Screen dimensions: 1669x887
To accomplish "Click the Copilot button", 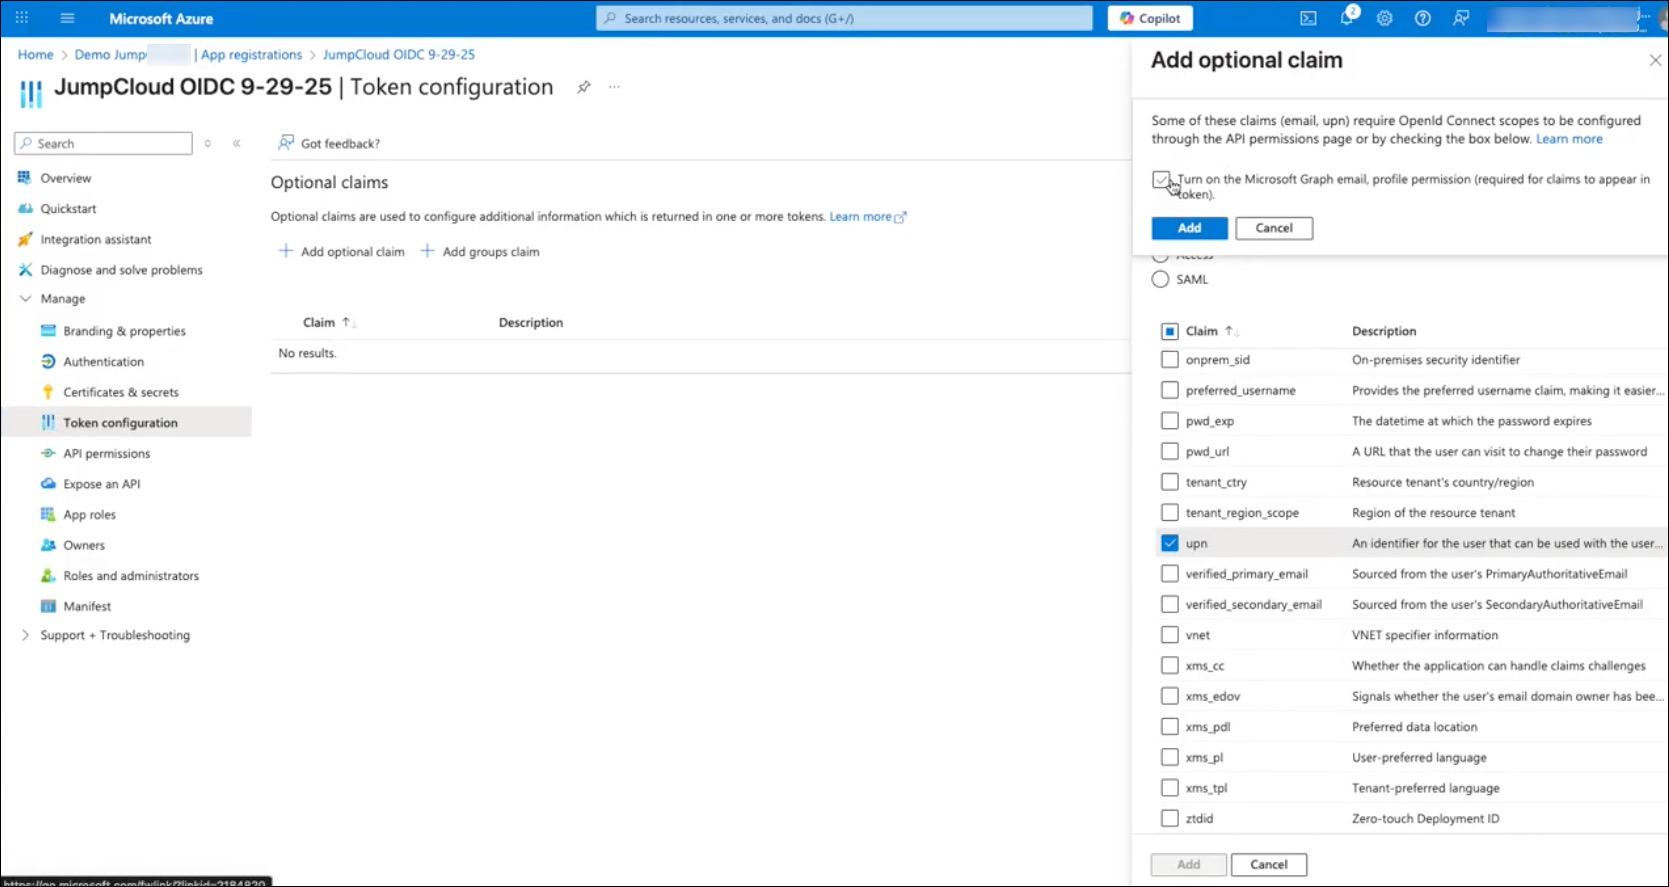I will tap(1150, 18).
